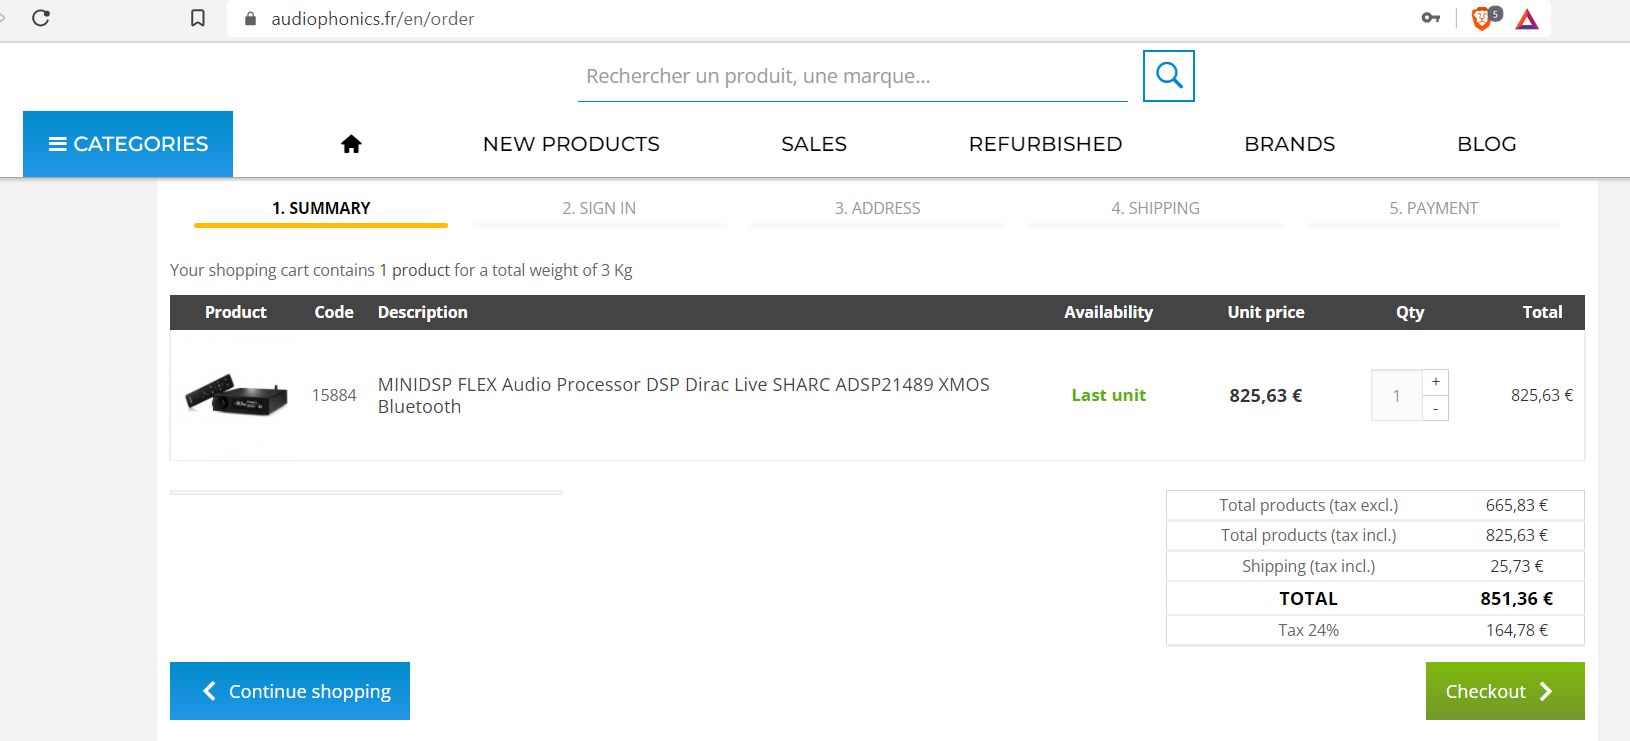Open the MINIDSP FLEX Audio Processor description link
Screen dimensions: 1630x741
click(x=684, y=395)
